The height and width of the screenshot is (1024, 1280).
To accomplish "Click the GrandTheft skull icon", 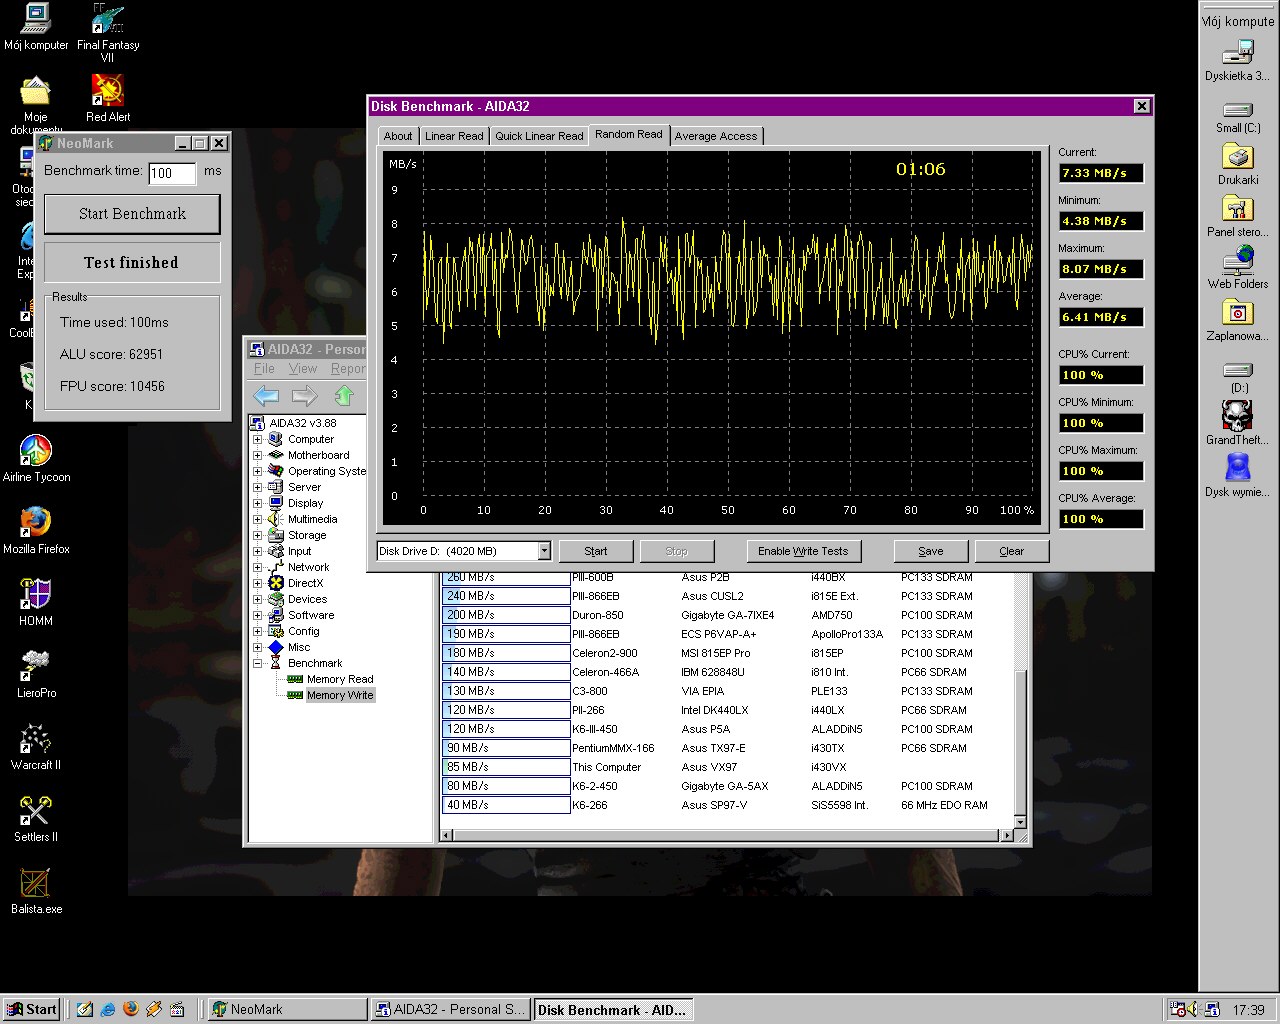I will [1238, 423].
